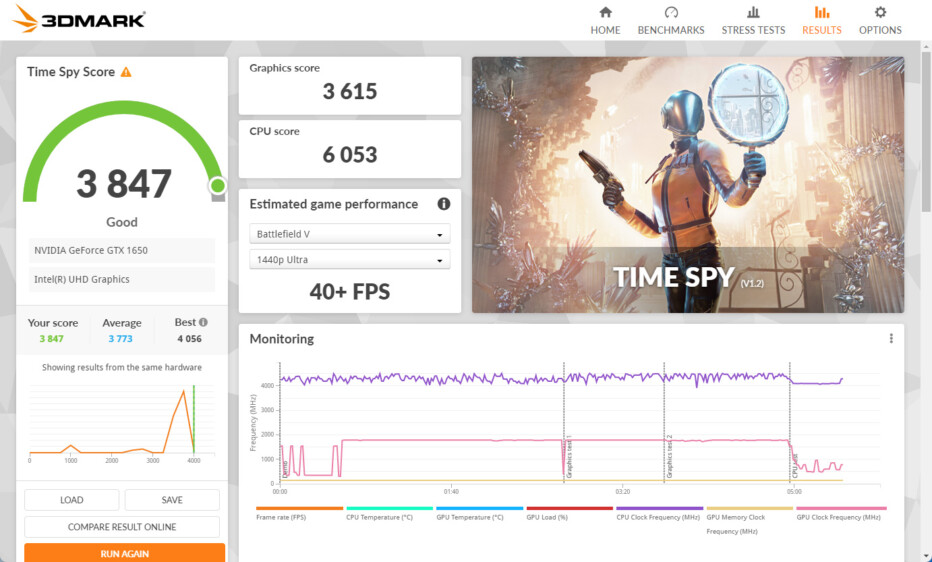The image size is (932, 562).
Task: Click the orange RUN AGAIN button
Action: coord(124,553)
